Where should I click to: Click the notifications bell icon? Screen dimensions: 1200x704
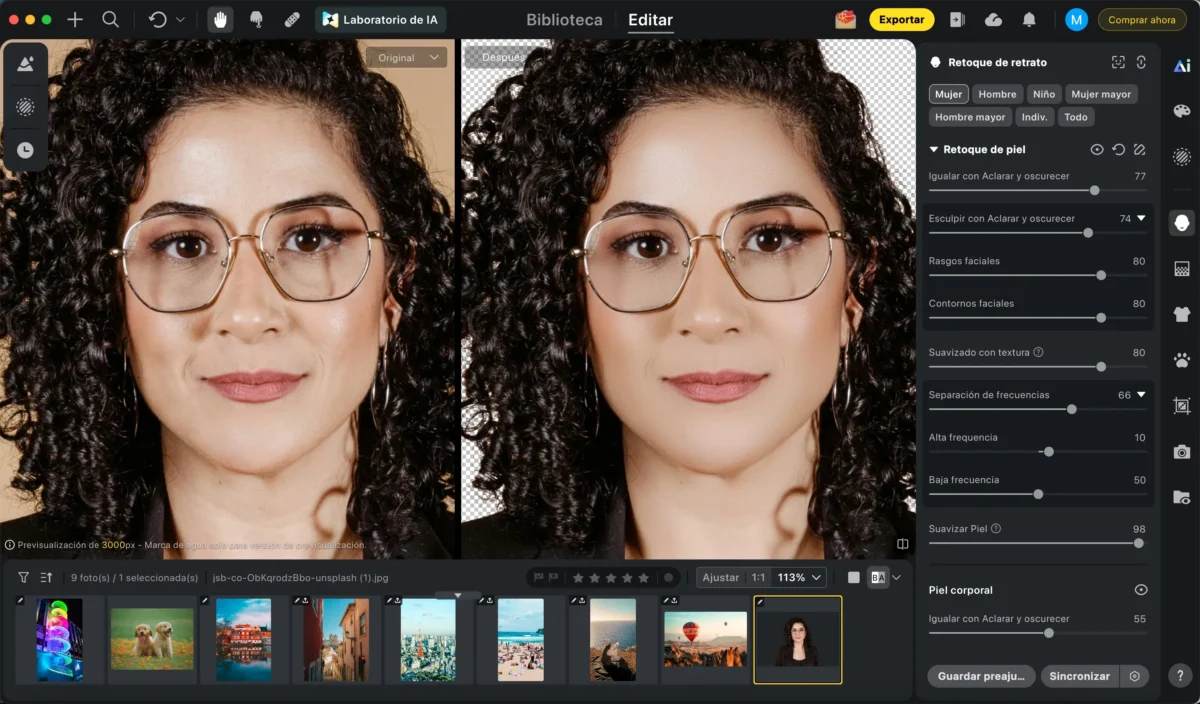click(1029, 20)
